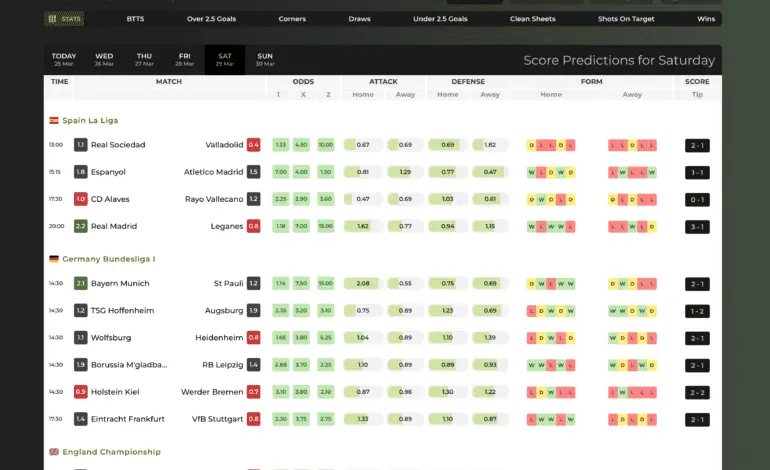
Task: Click Espanyol draw odds 4.00
Action: click(x=301, y=172)
